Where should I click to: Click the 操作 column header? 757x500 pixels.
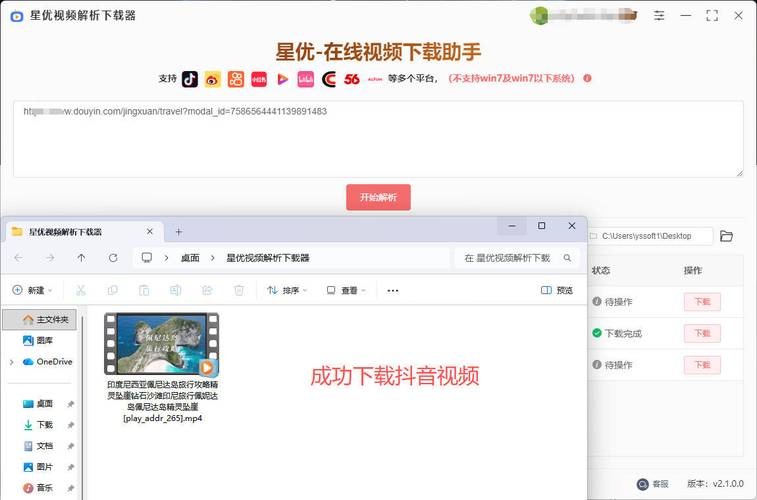pos(693,271)
